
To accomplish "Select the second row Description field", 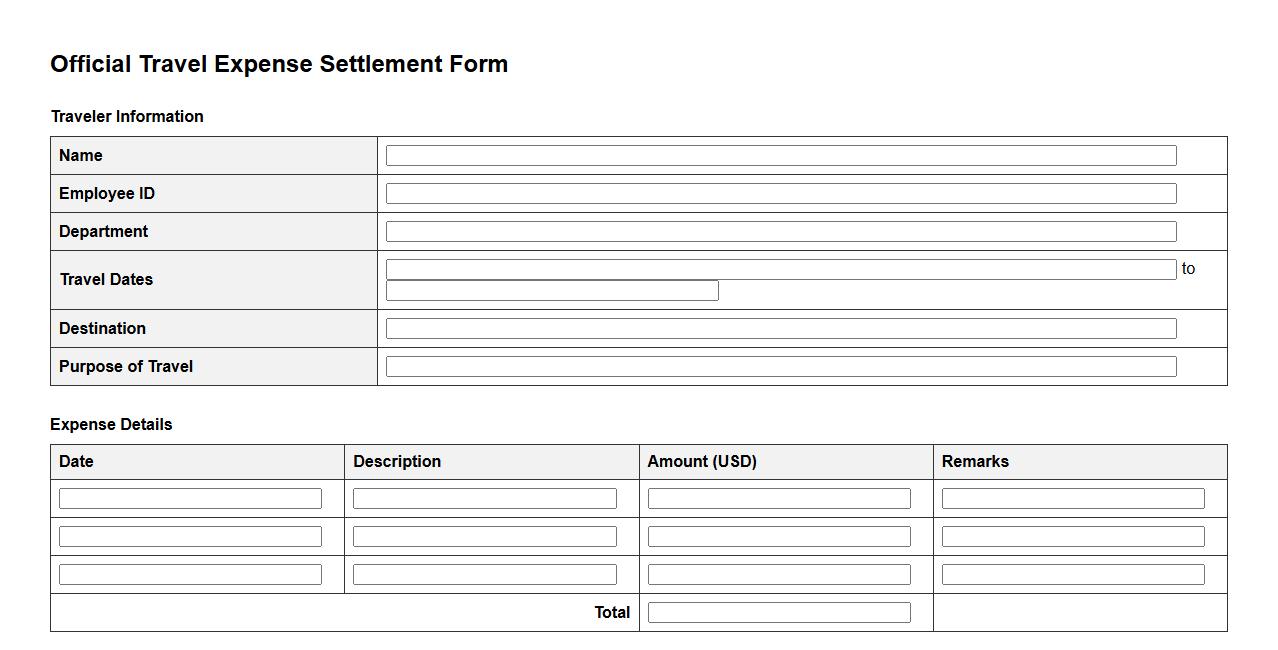I will tap(484, 537).
